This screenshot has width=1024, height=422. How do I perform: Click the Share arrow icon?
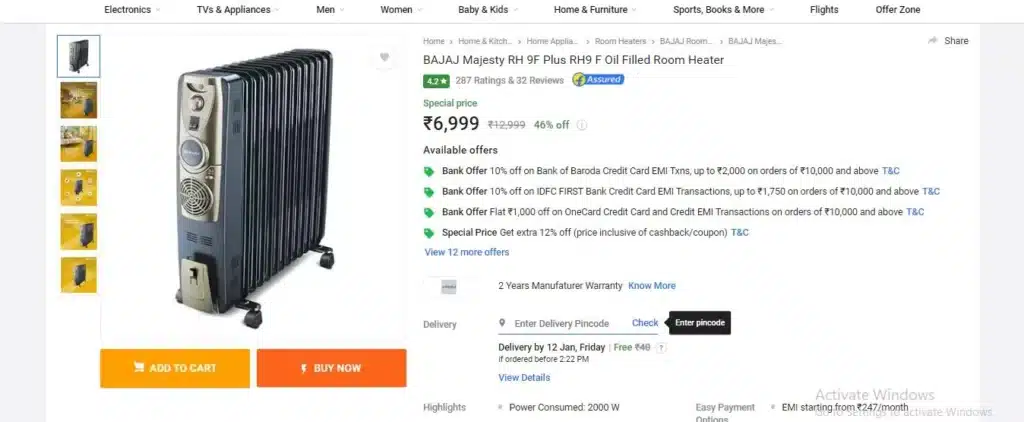click(933, 41)
